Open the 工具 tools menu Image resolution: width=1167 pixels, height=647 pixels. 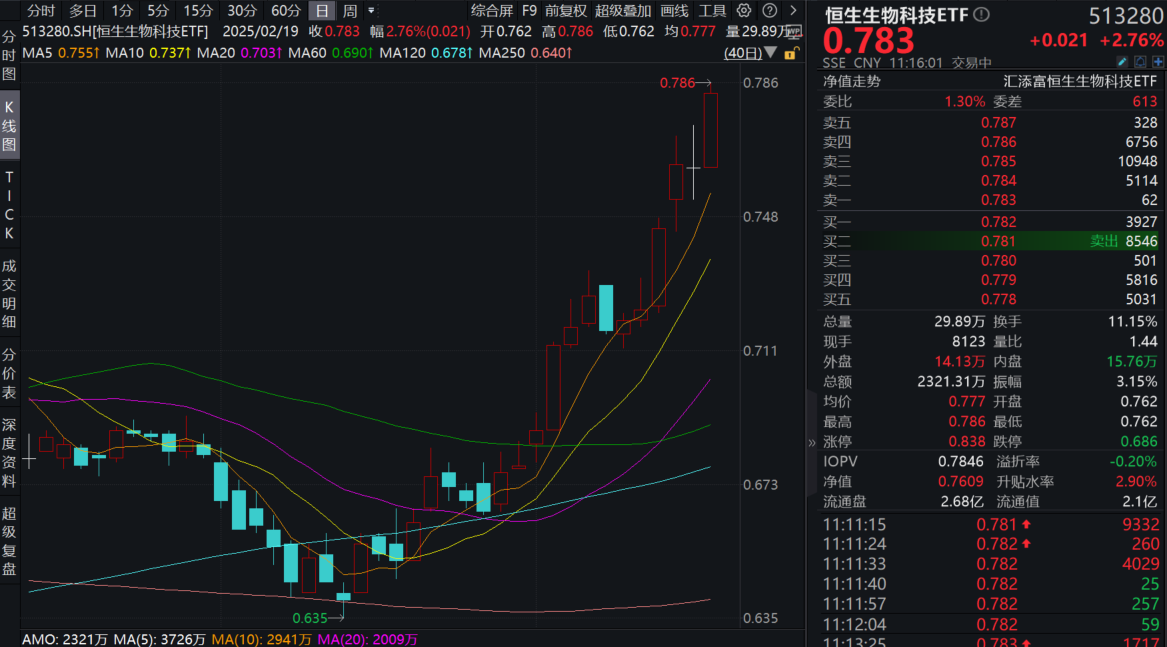(x=712, y=11)
